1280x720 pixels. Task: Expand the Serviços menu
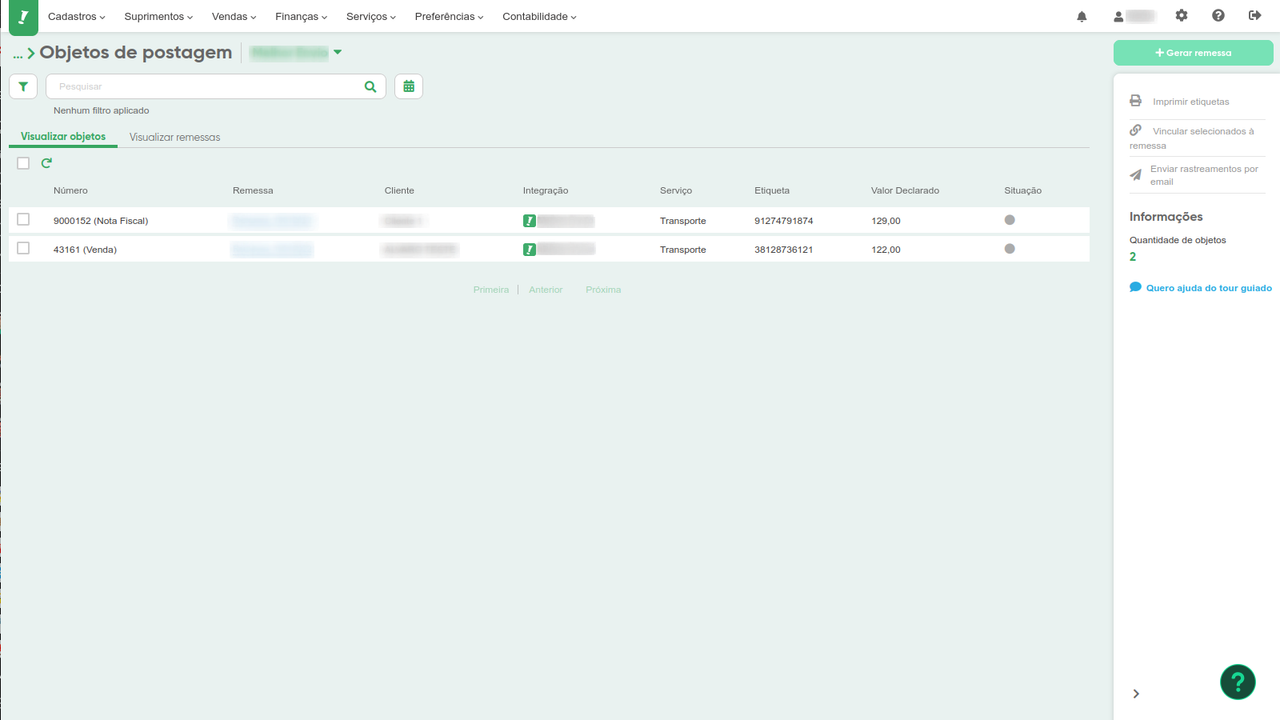[371, 17]
